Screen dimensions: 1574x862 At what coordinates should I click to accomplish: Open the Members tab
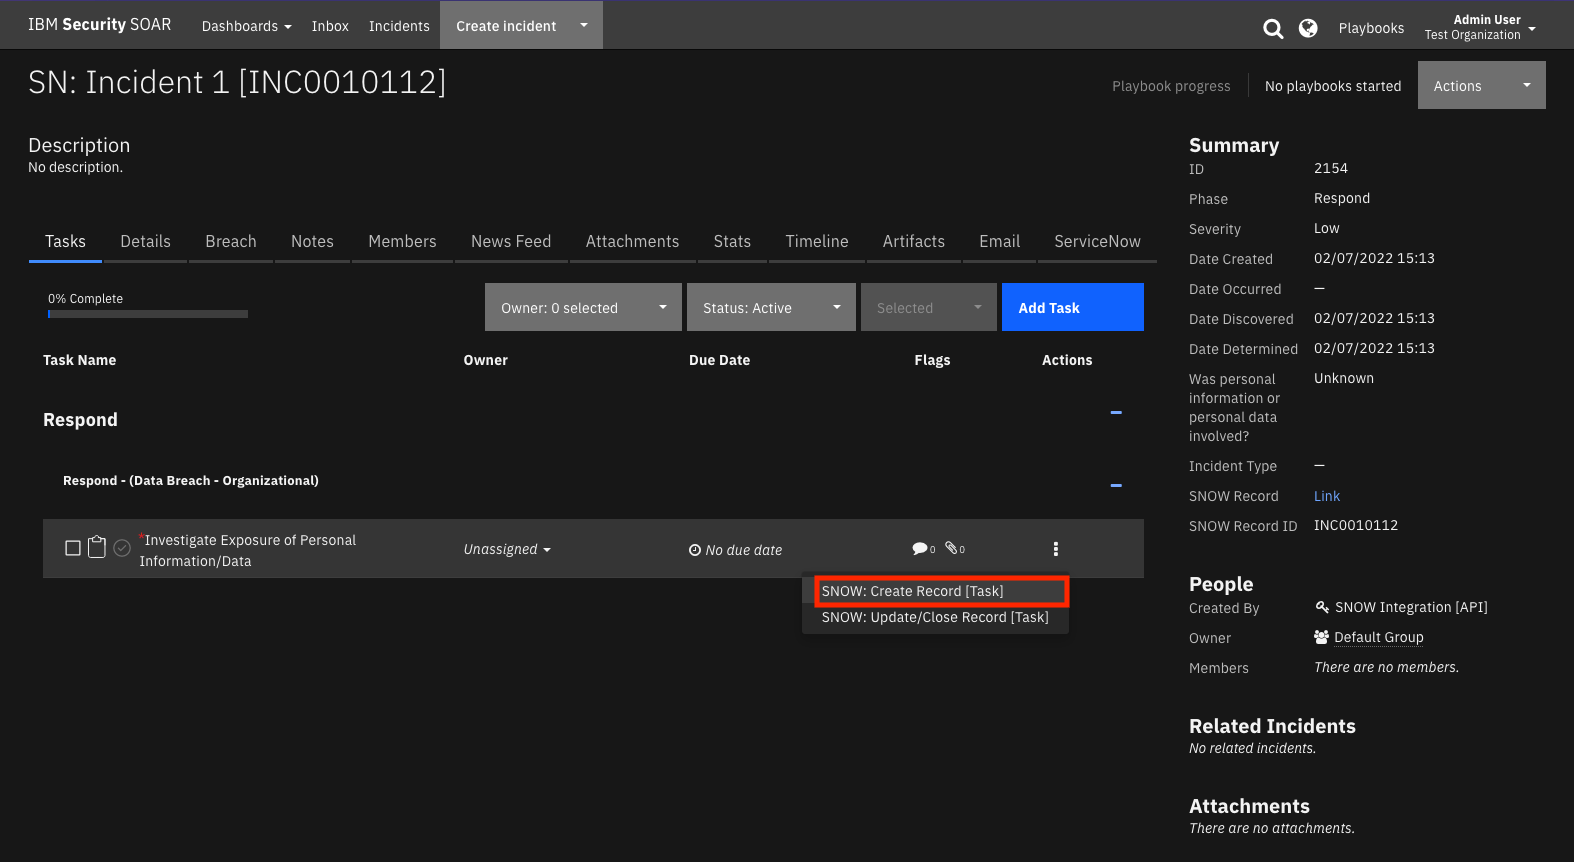click(x=402, y=242)
